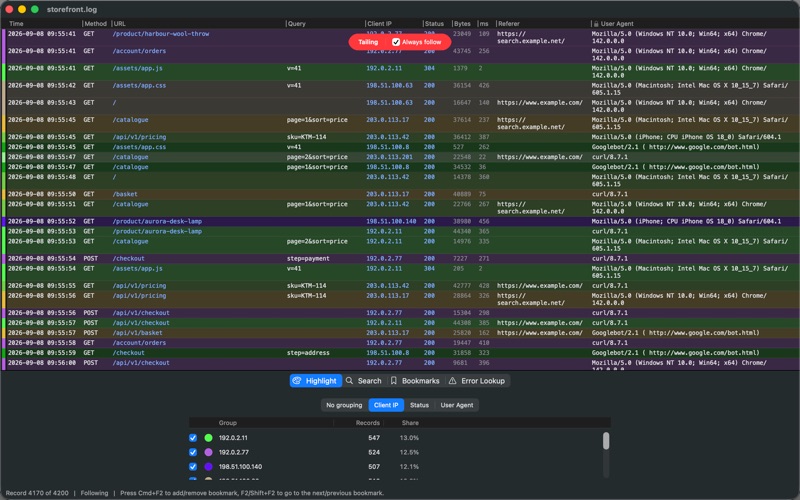Uncheck the 192.0.2.11 group checkbox
The image size is (800, 500).
(193, 438)
